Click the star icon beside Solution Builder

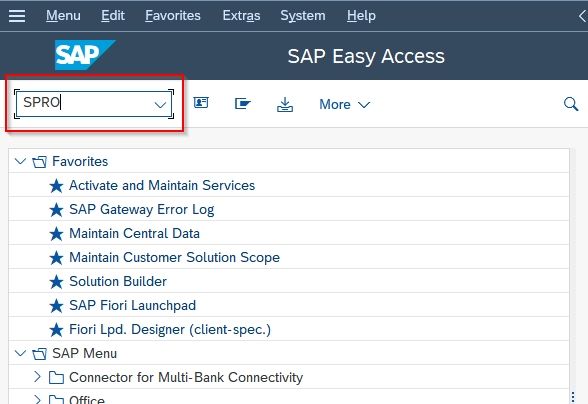[x=56, y=281]
